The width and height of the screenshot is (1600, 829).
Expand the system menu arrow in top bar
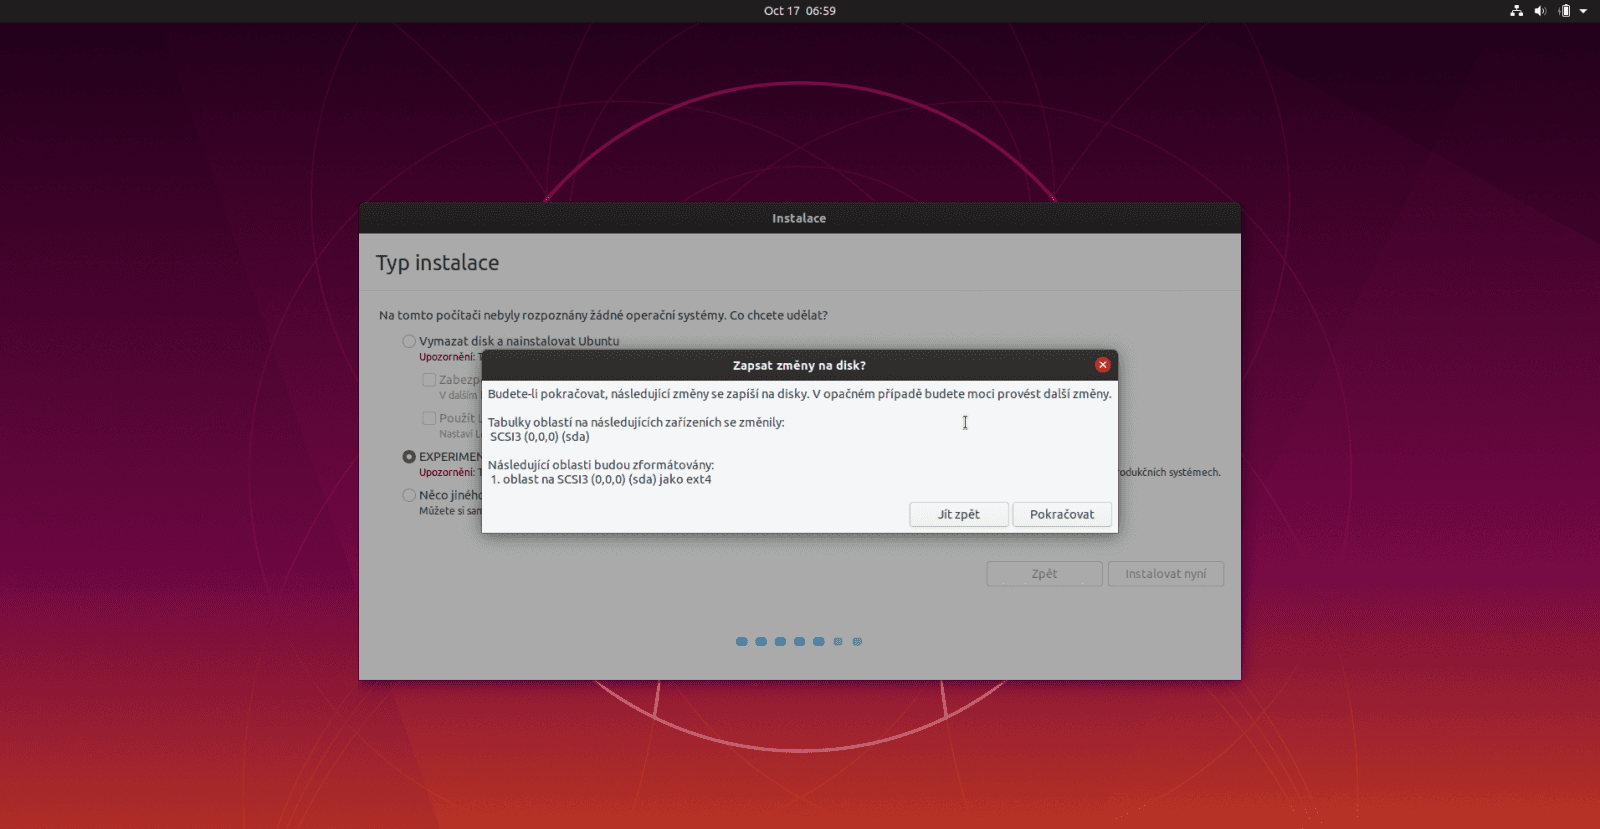pos(1583,11)
